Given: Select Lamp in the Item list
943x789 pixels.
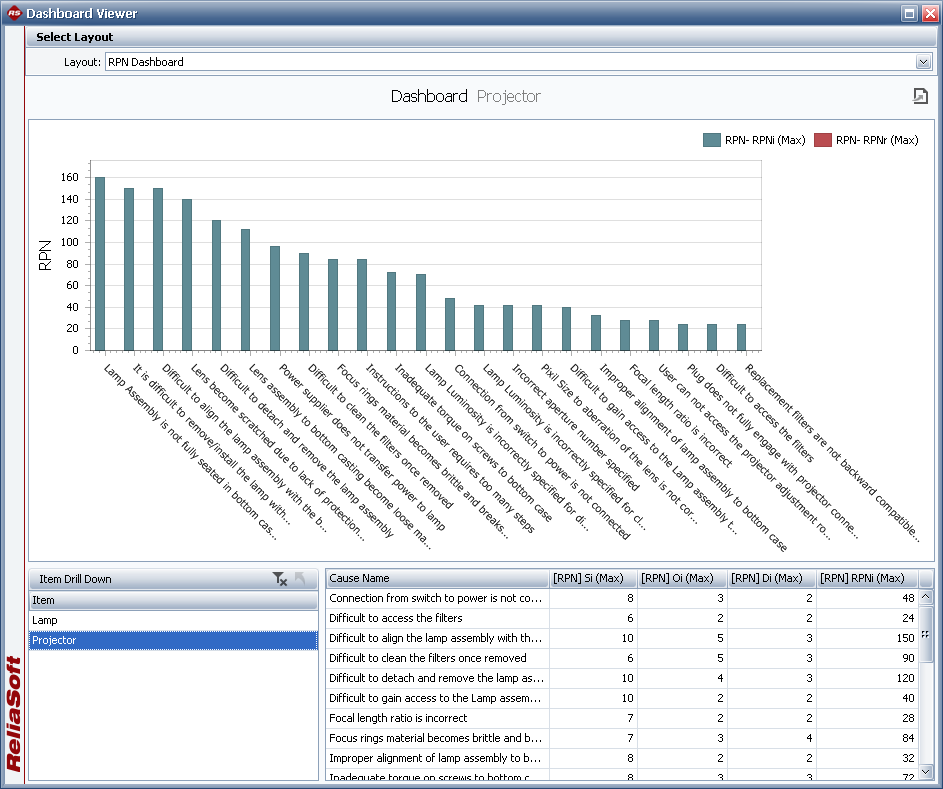Looking at the screenshot, I should [x=44, y=621].
